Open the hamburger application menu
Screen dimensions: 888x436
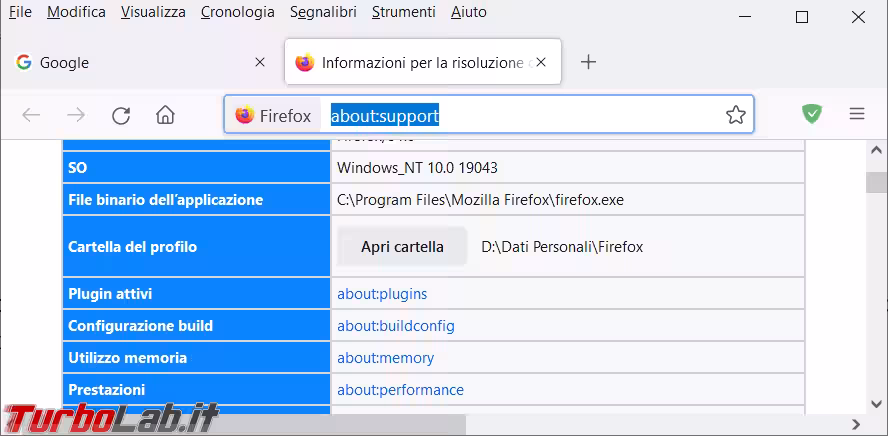click(x=857, y=114)
